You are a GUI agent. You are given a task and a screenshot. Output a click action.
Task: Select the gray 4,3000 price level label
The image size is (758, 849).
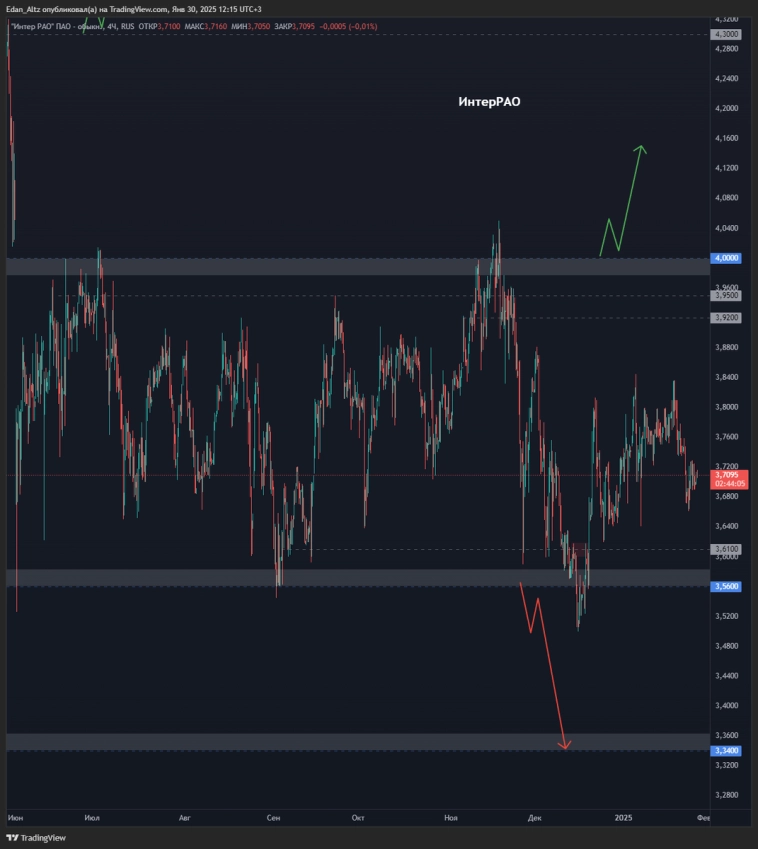pos(726,34)
